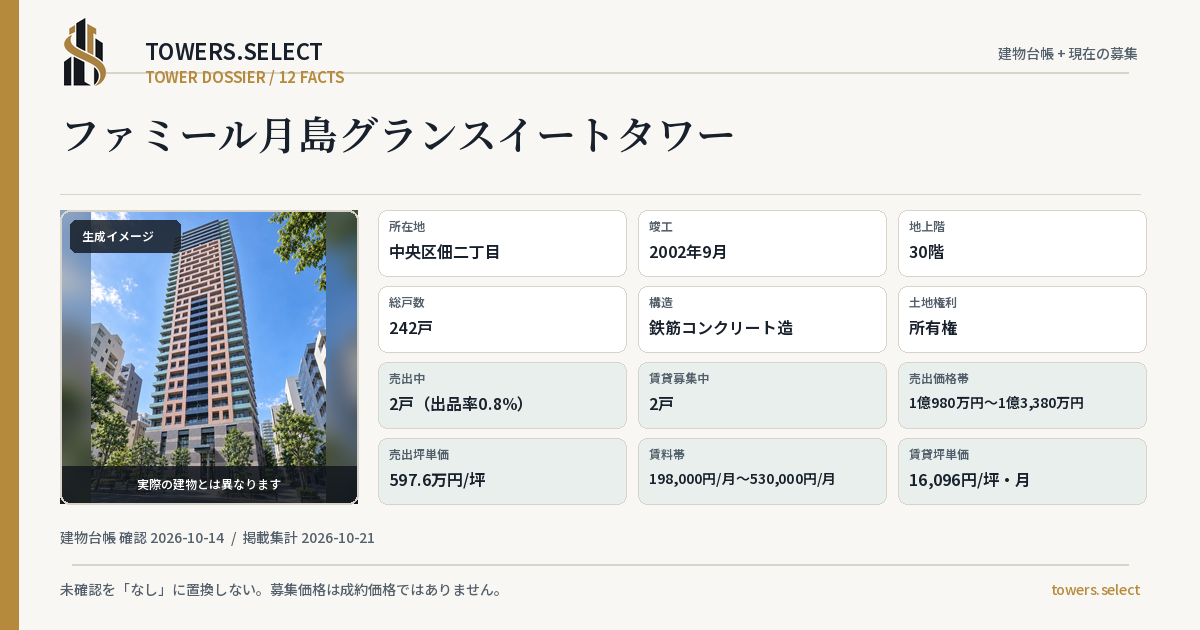This screenshot has width=1200, height=630.
Task: Select the land rights value '所有権'
Action: (933, 328)
